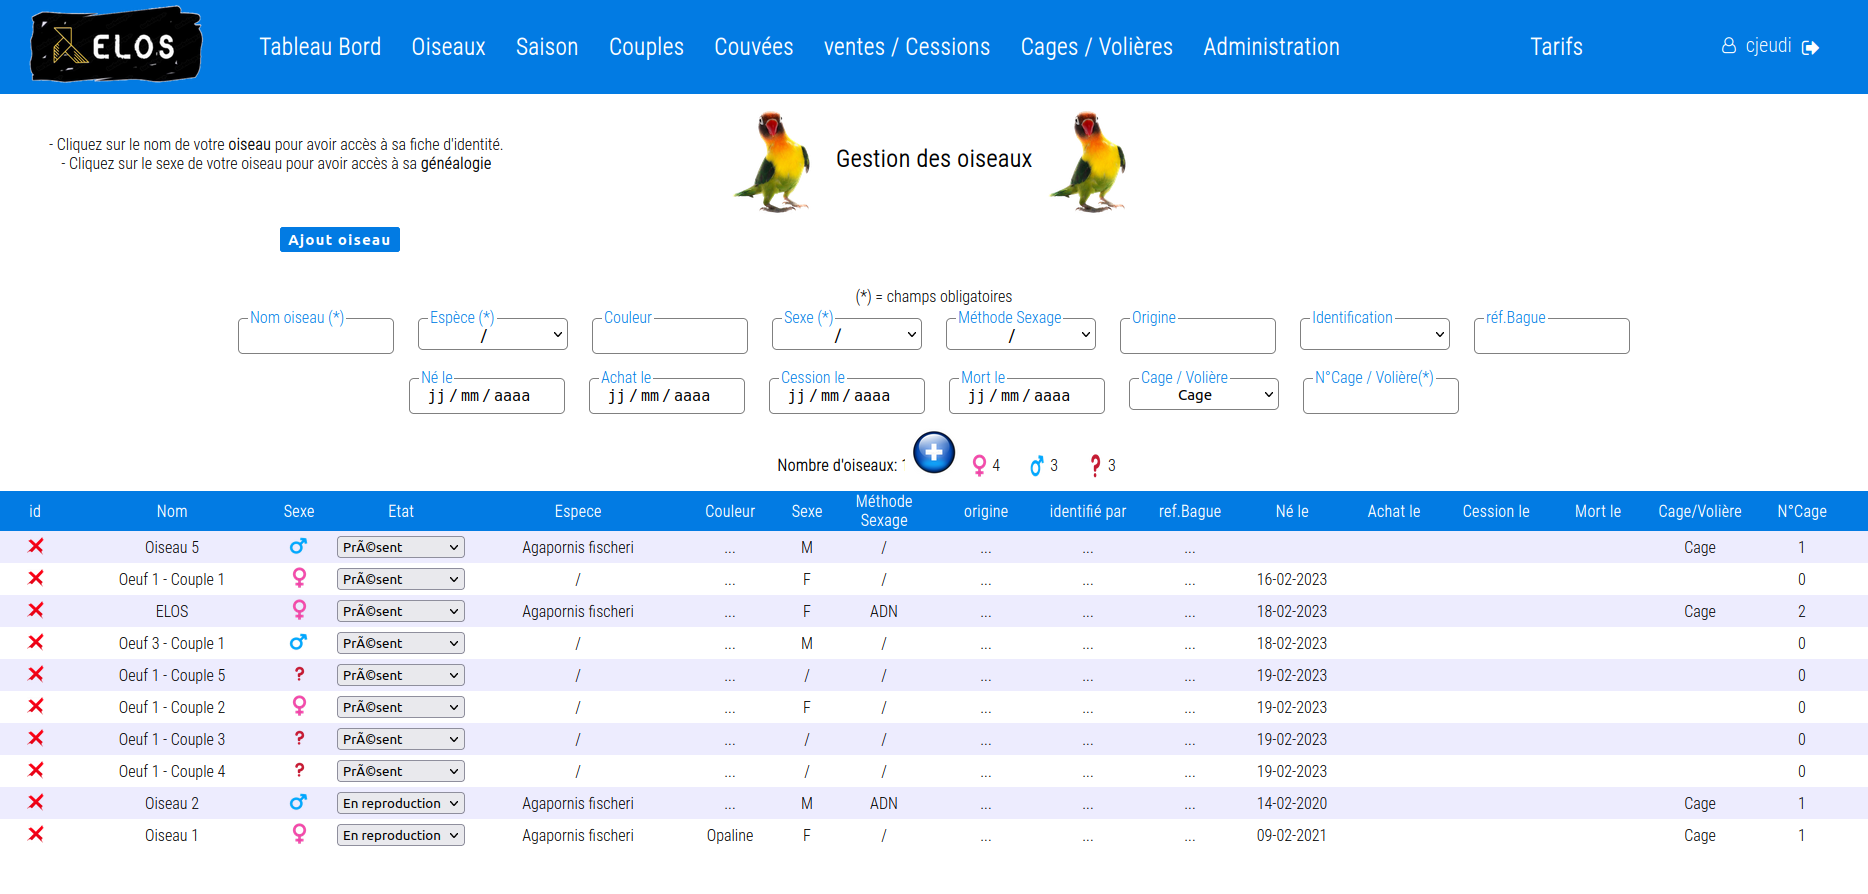Click the Né le date field
Screen dimensions: 1868x894
(x=487, y=396)
